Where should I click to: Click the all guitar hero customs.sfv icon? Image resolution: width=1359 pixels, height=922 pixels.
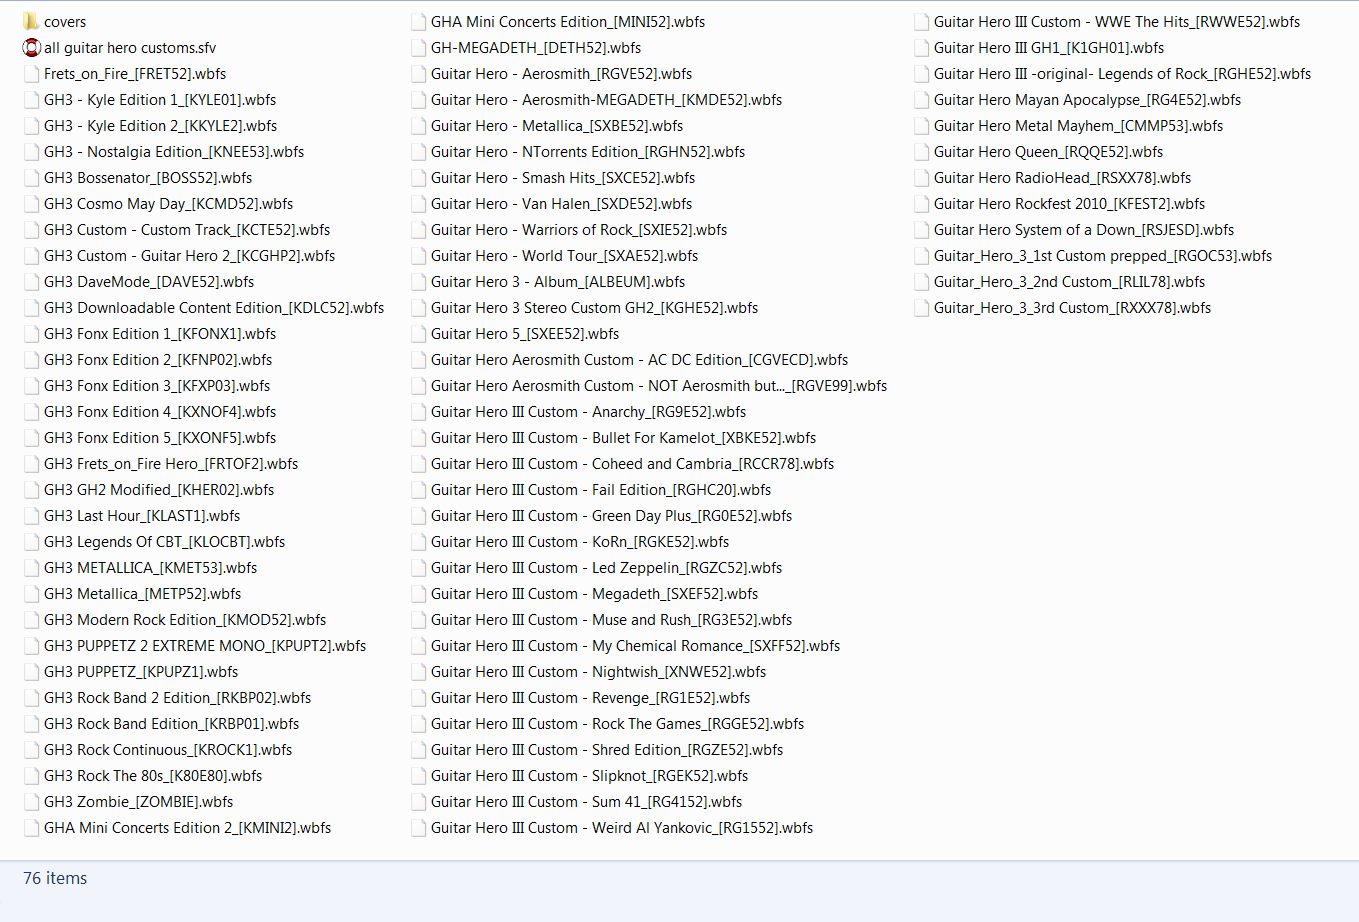pyautogui.click(x=31, y=47)
